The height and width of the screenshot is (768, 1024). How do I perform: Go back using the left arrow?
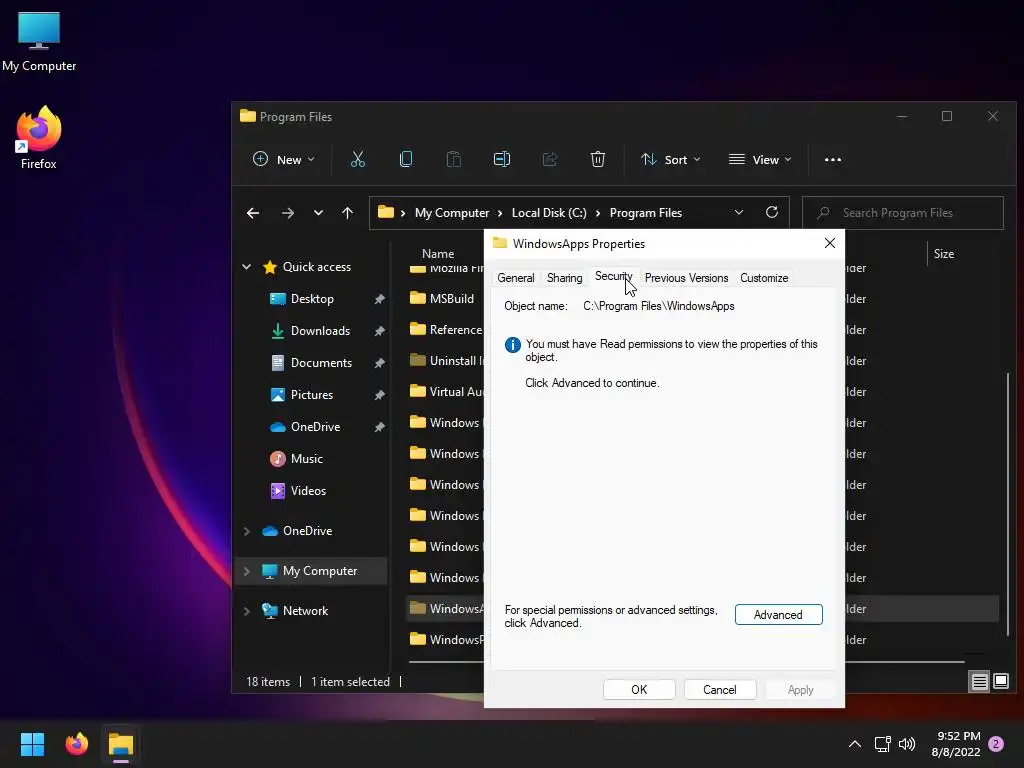point(253,213)
